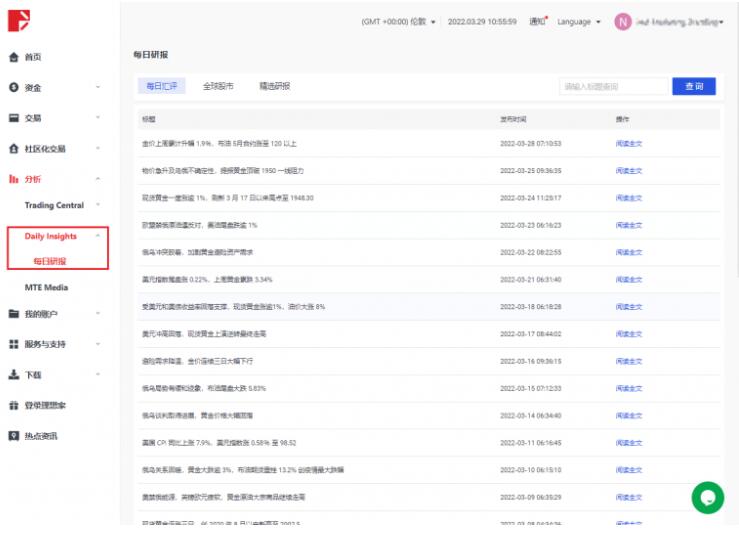Open 阅读全文 link for the 2022-03-28 report
The image size is (739, 548).
tap(628, 143)
